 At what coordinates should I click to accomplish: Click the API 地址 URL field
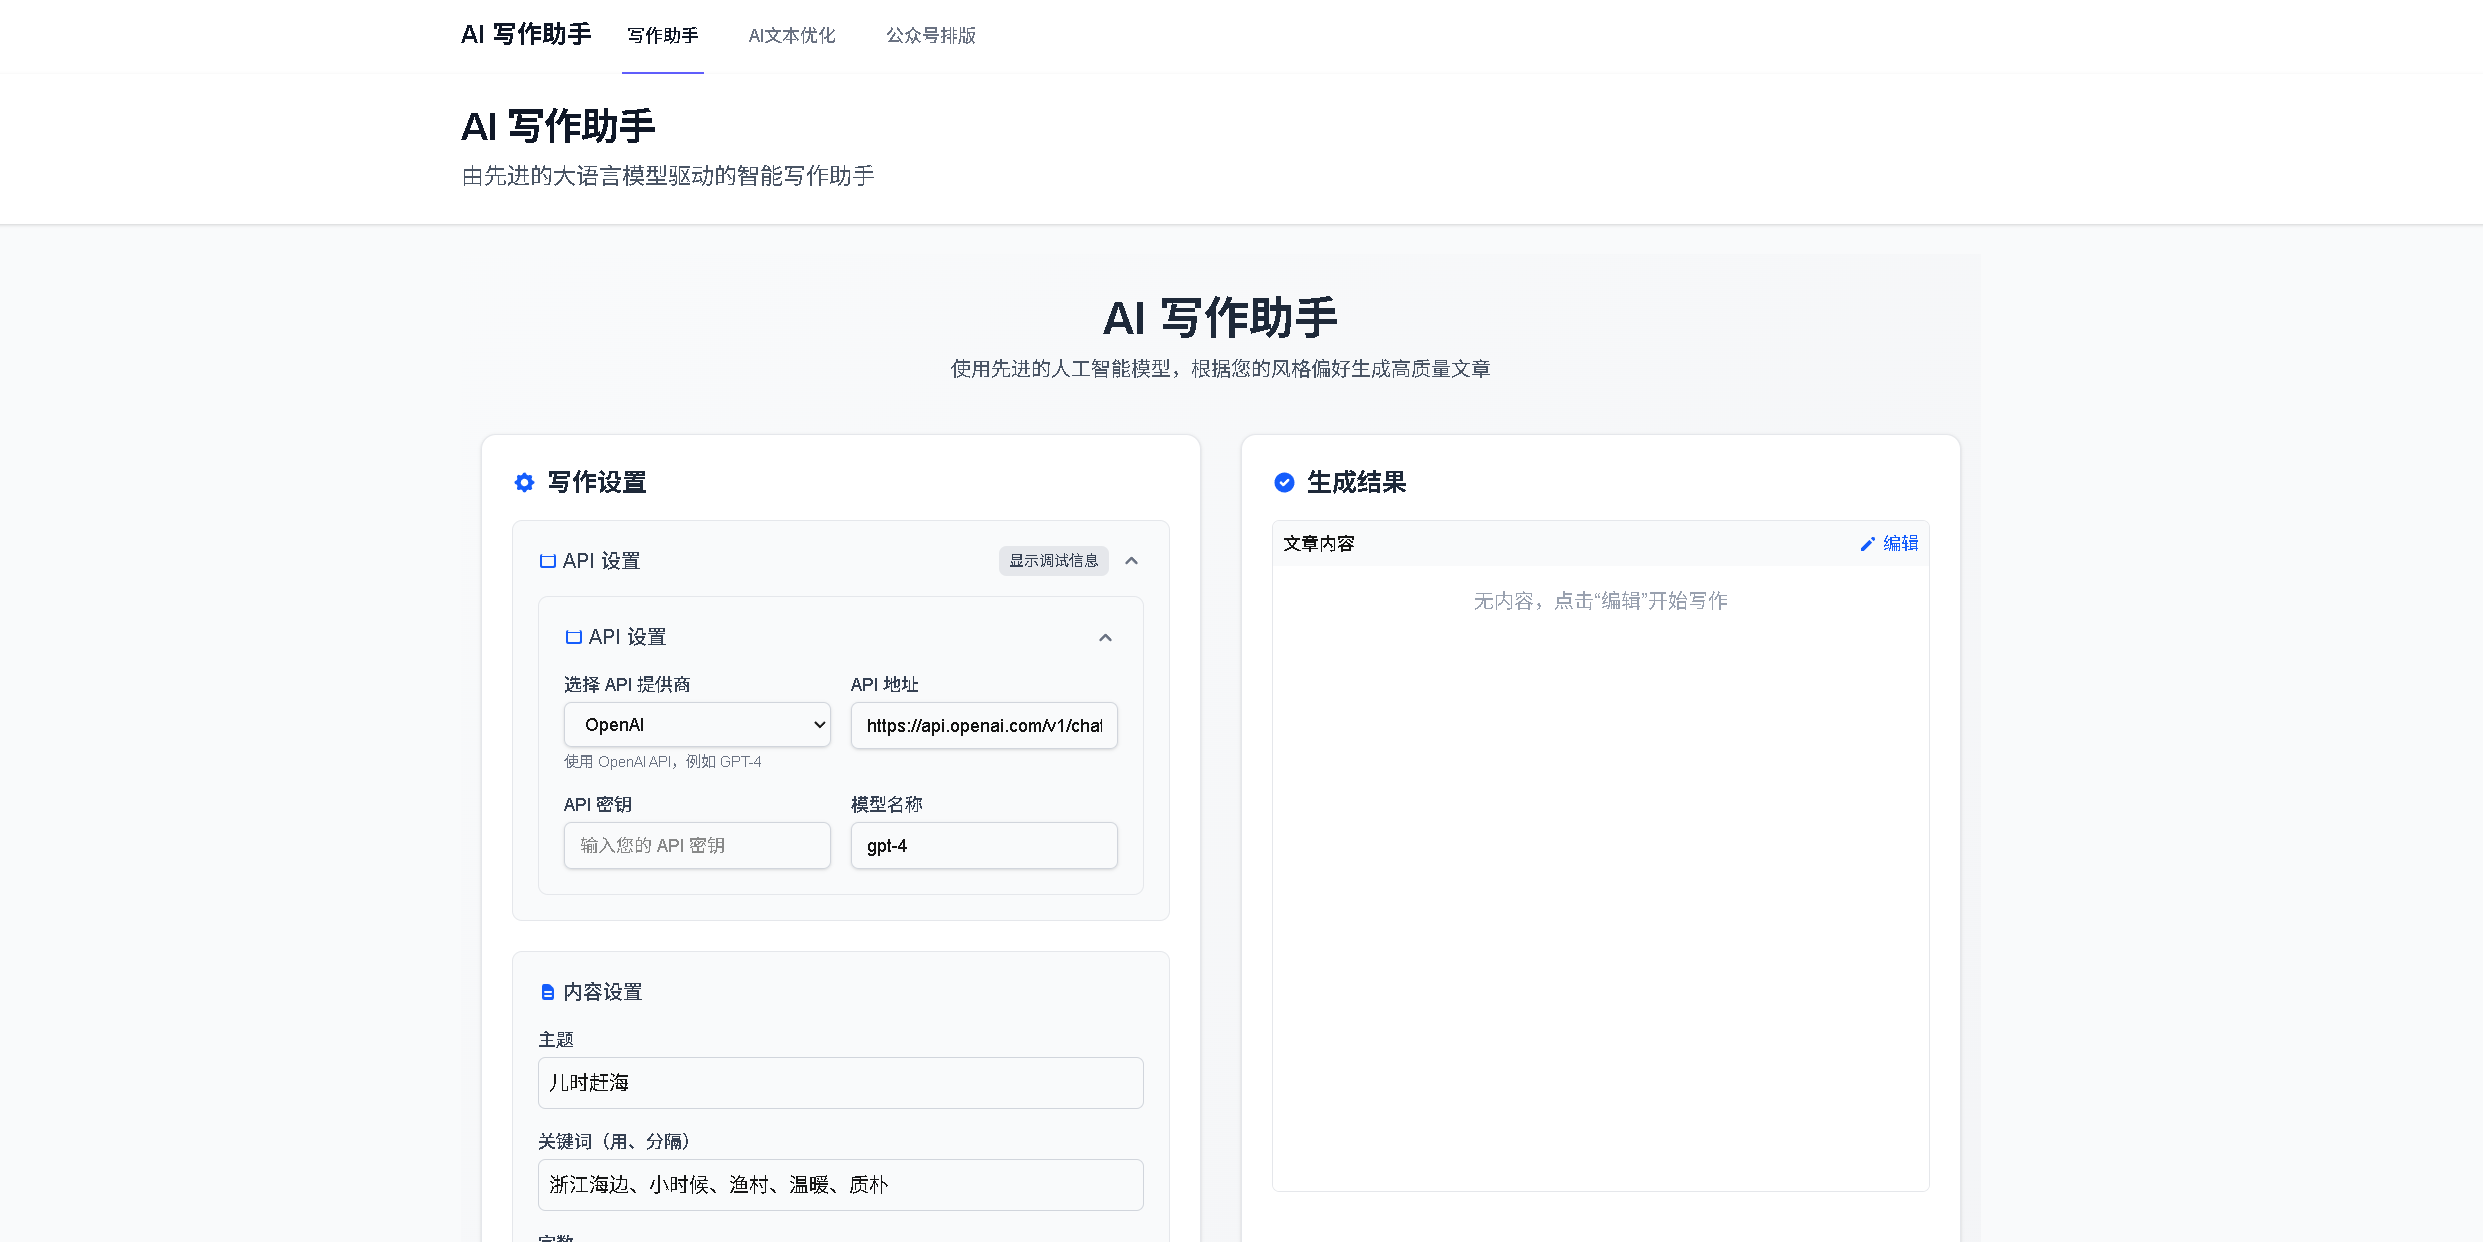click(984, 726)
